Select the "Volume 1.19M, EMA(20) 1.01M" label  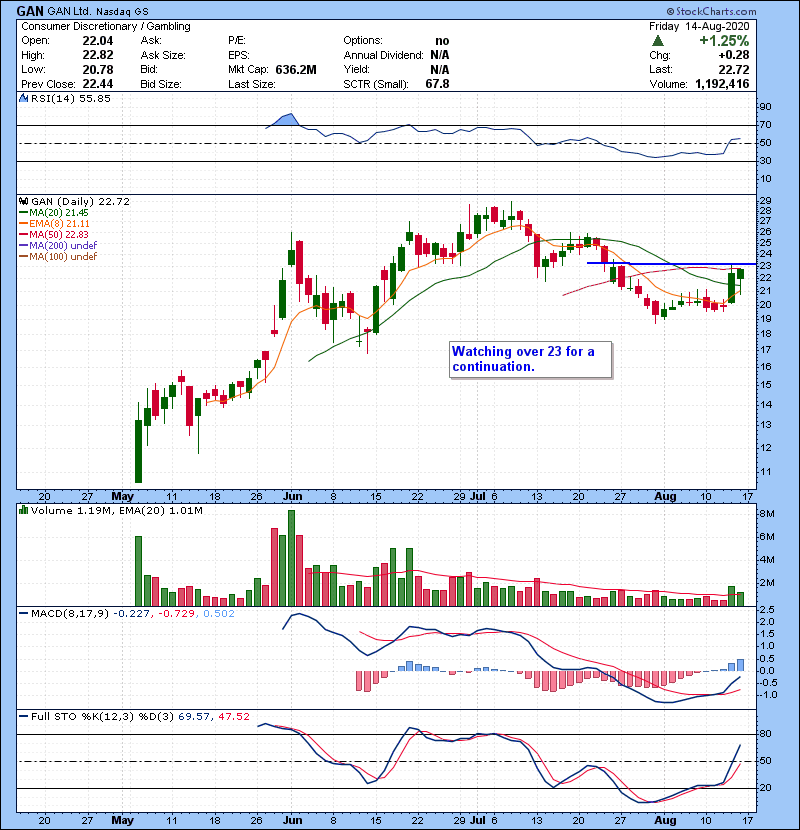click(x=116, y=511)
